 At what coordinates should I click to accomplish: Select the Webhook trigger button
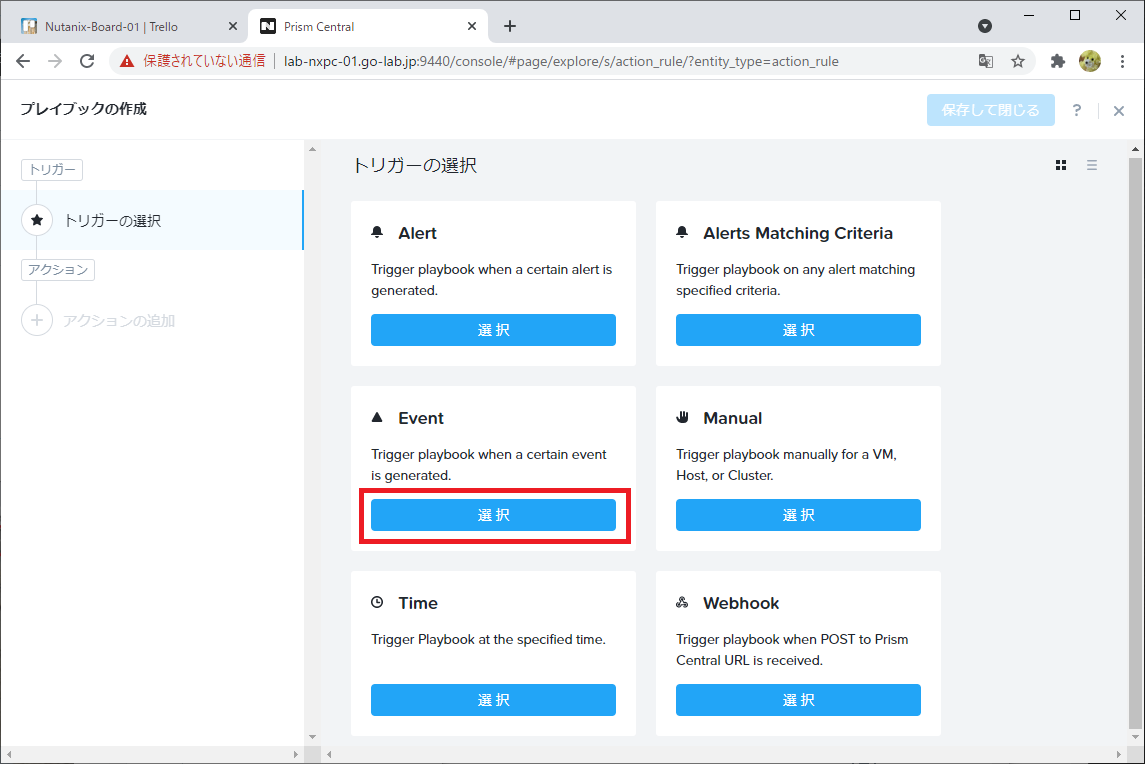[798, 700]
